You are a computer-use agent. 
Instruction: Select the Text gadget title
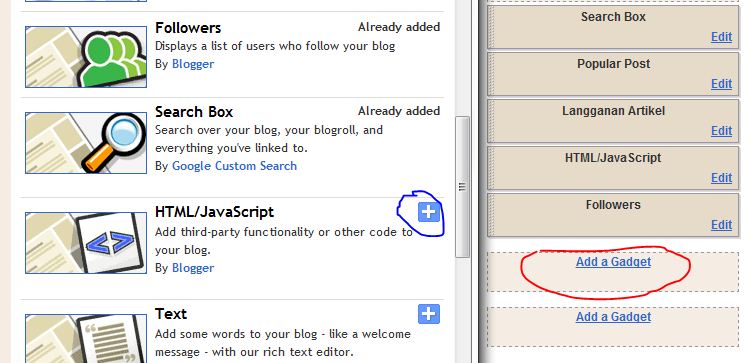coord(171,314)
